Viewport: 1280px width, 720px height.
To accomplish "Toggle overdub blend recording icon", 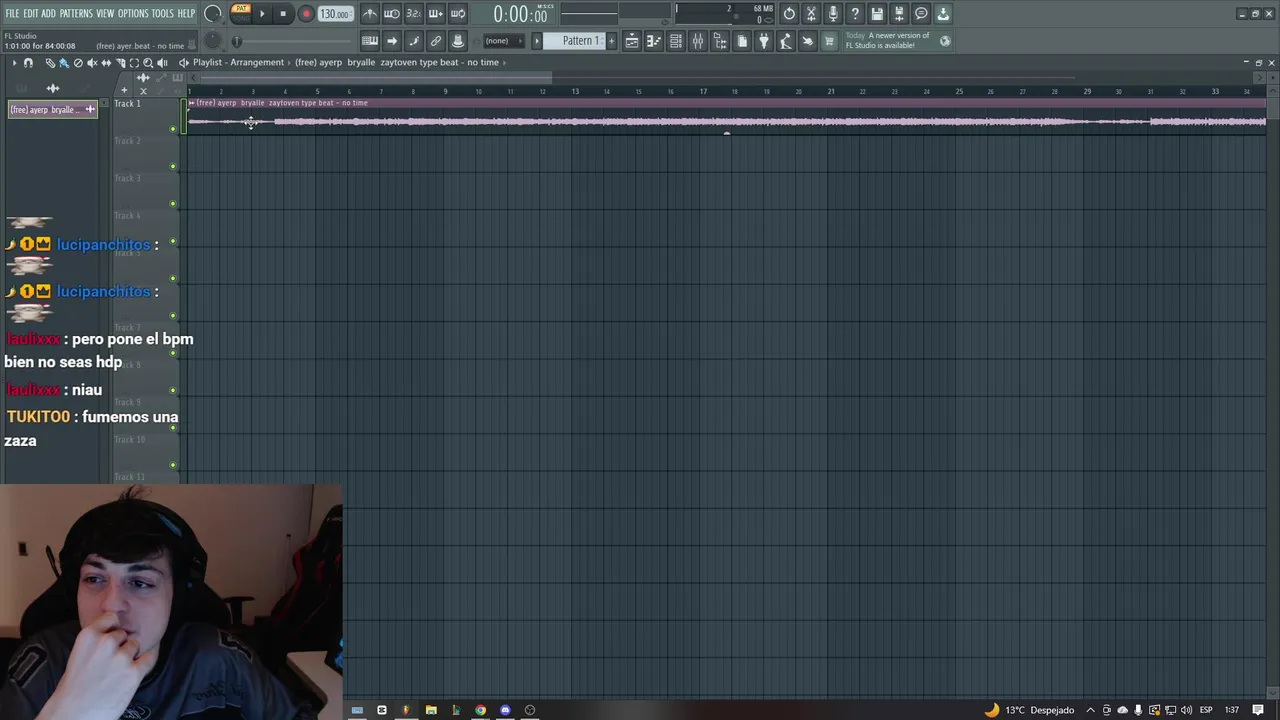I will [436, 14].
